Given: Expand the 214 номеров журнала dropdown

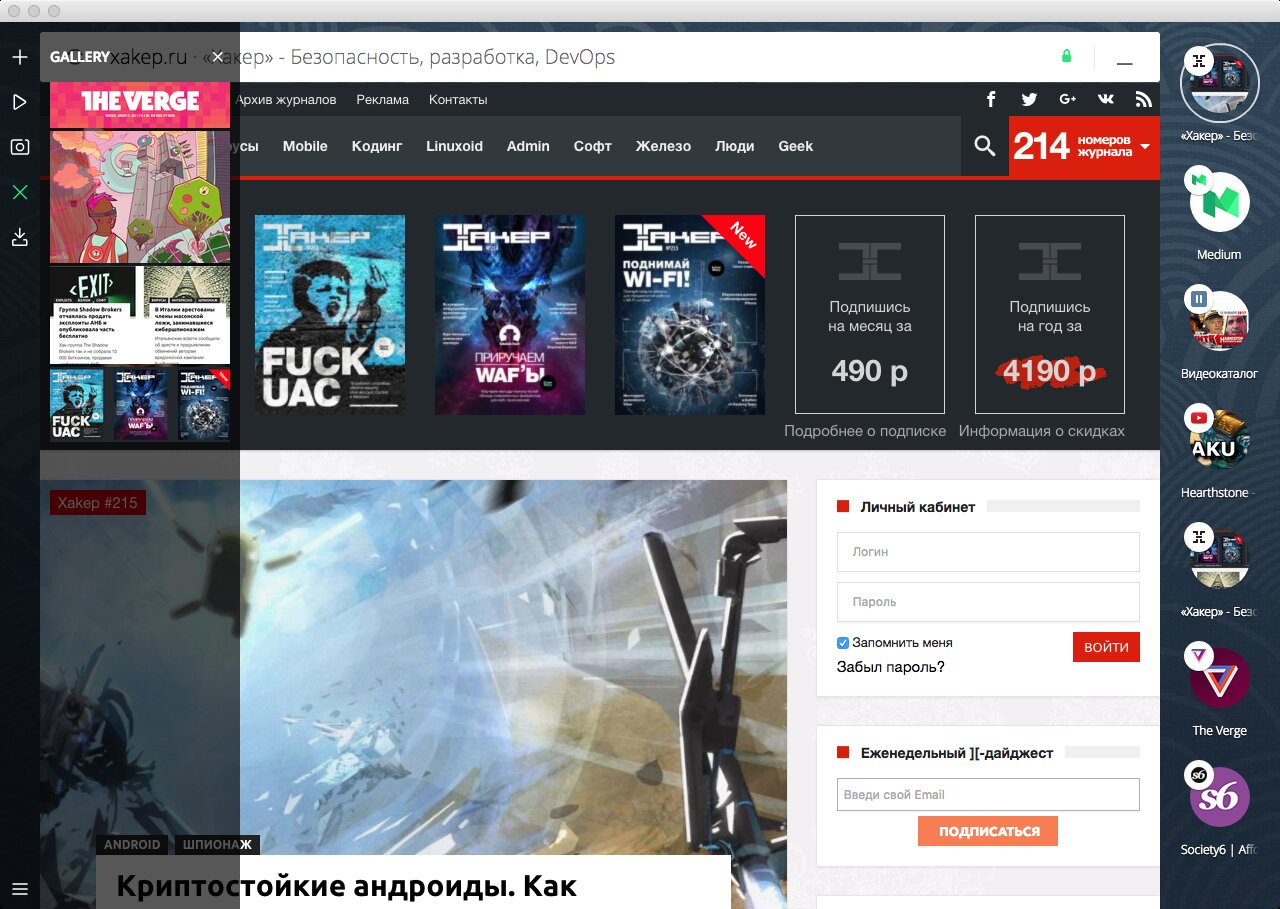Looking at the screenshot, I should (1084, 146).
